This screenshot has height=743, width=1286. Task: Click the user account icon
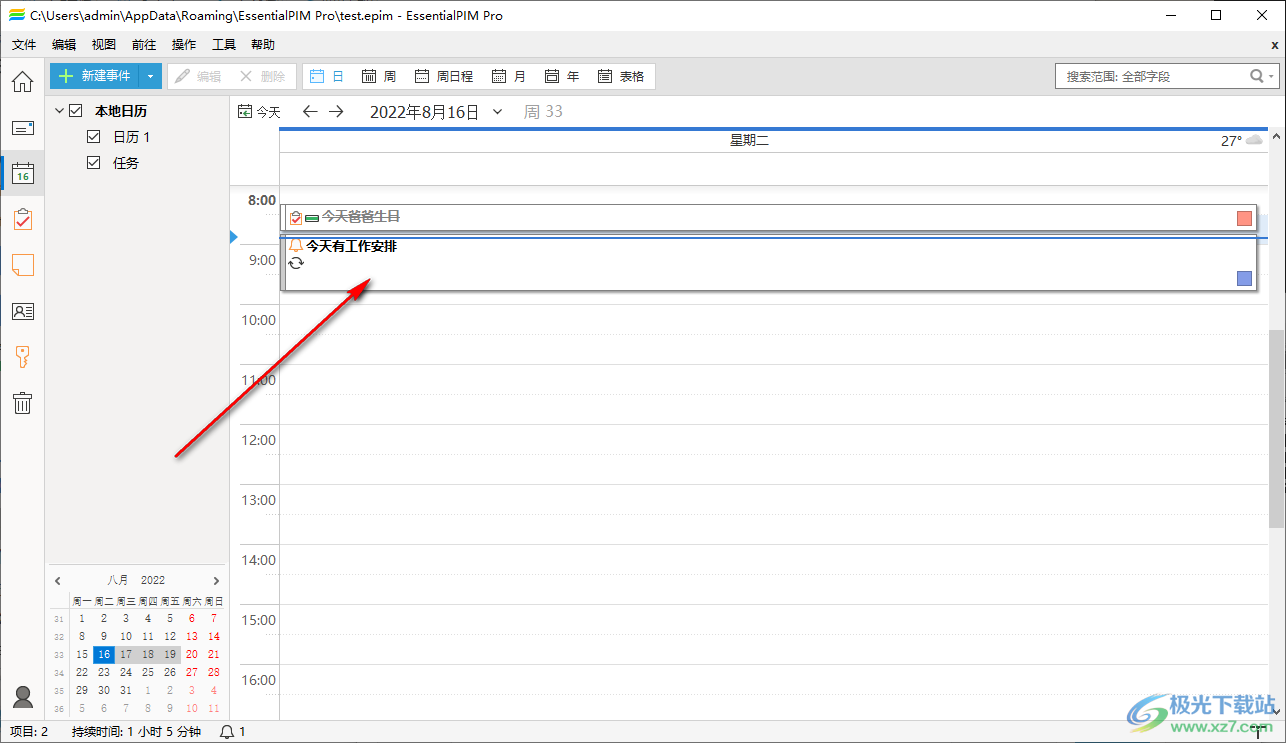point(22,696)
